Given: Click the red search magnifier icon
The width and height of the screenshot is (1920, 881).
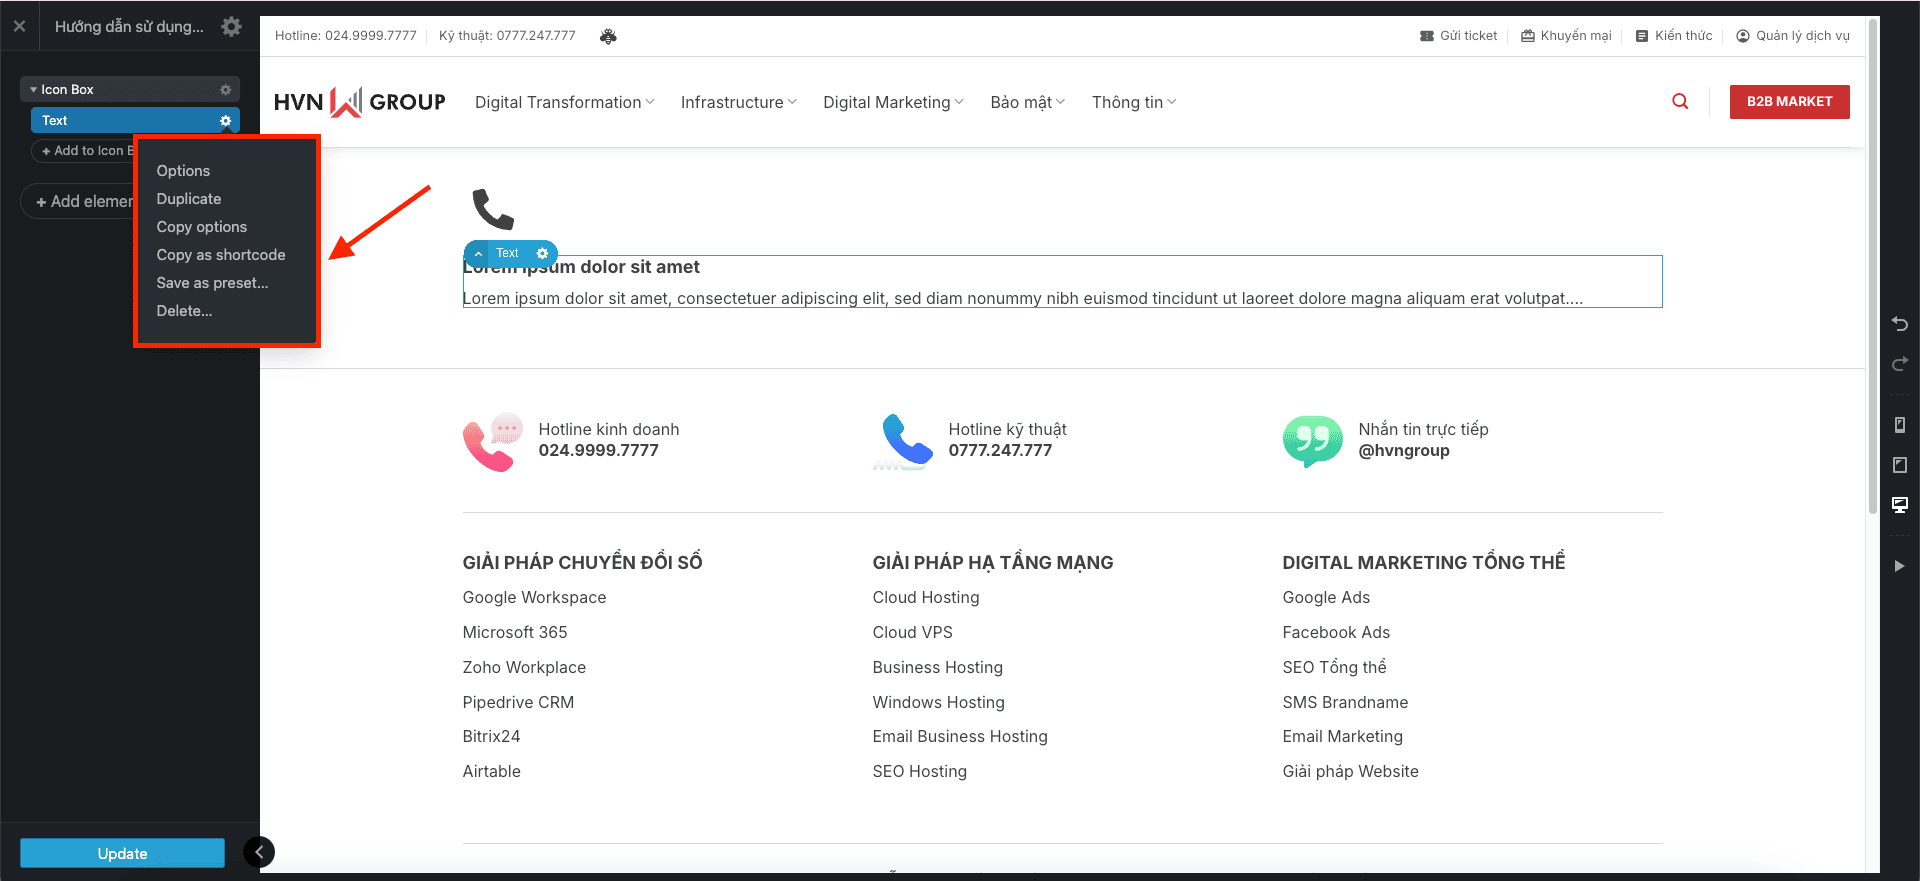Looking at the screenshot, I should pos(1680,101).
